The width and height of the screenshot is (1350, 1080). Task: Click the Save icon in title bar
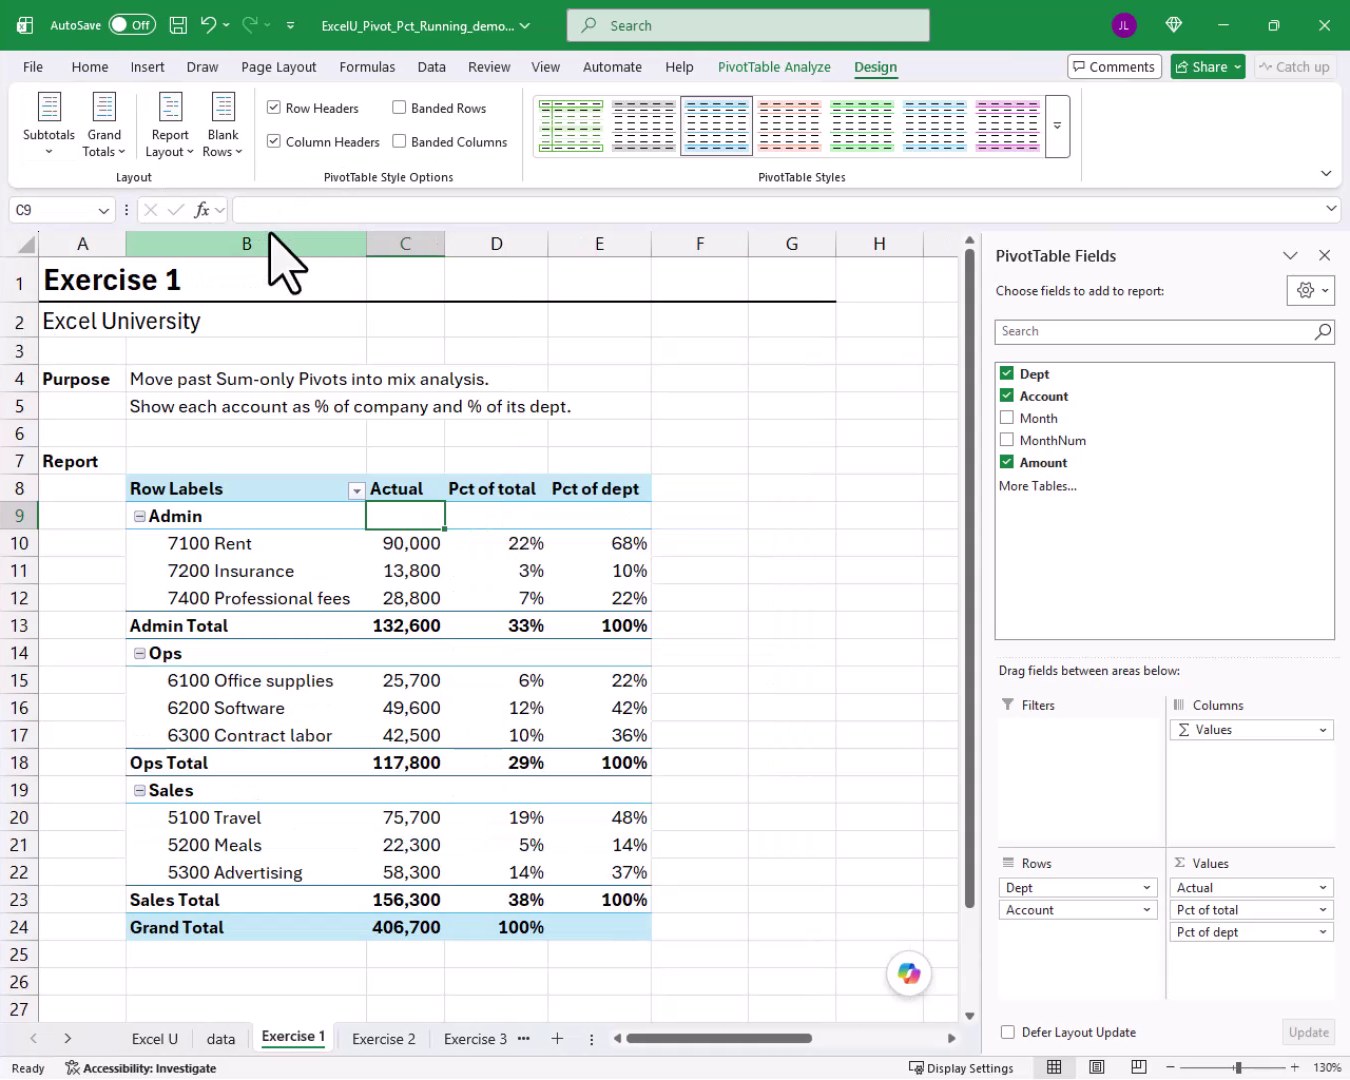point(178,25)
